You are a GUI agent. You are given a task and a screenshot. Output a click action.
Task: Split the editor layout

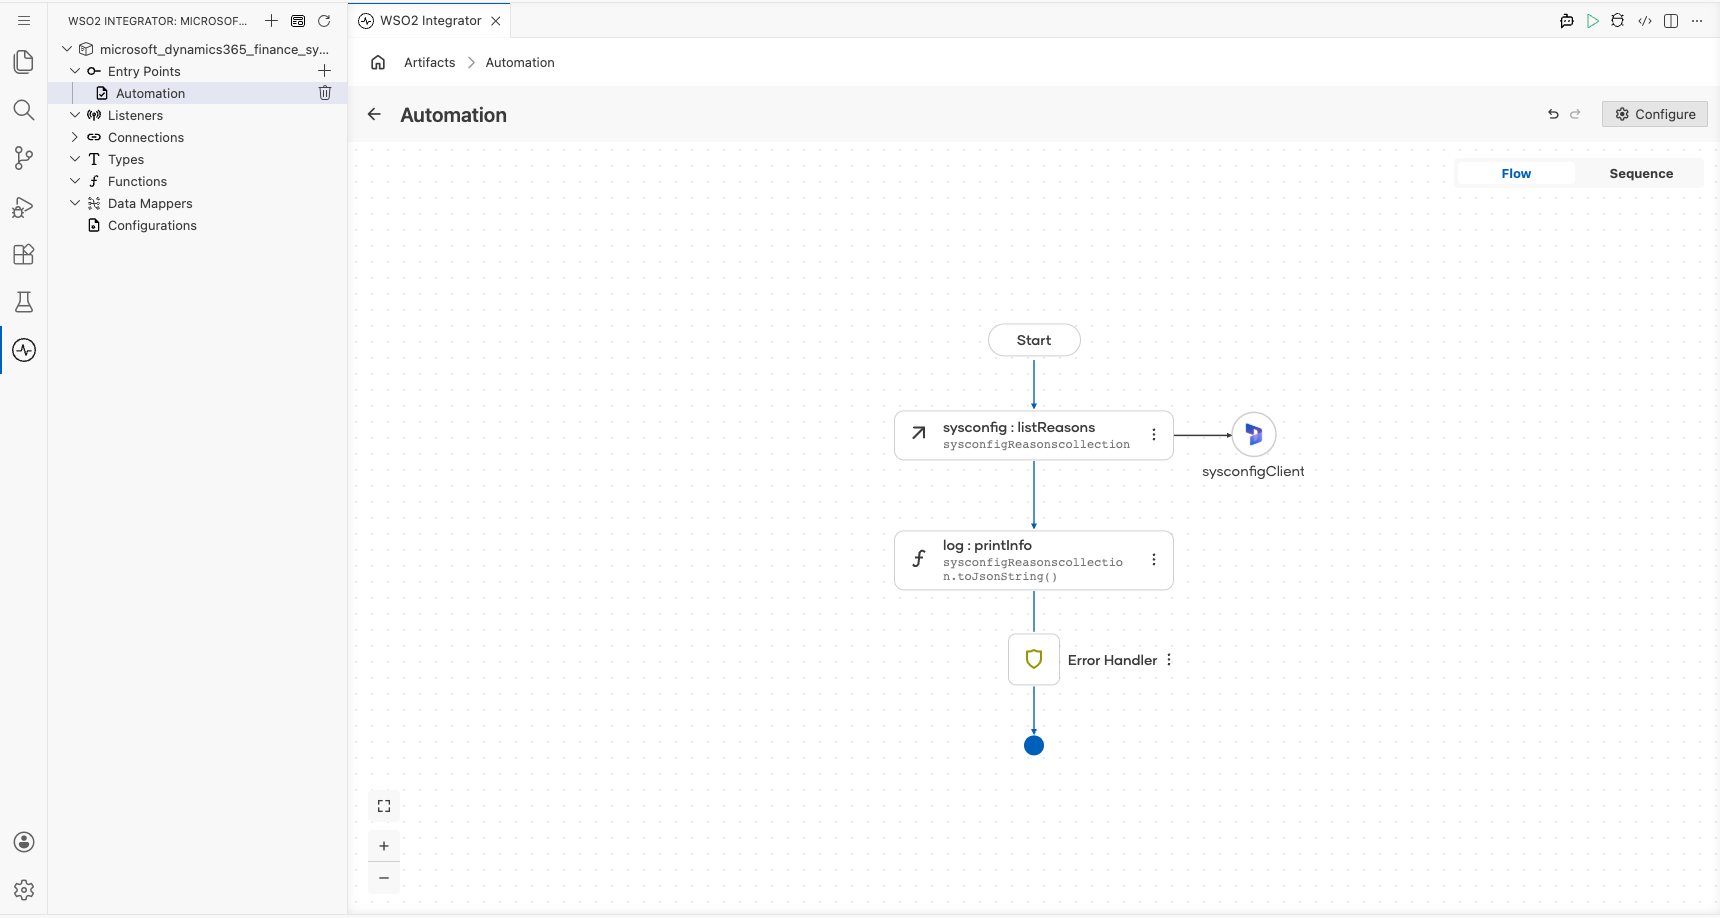click(1671, 20)
